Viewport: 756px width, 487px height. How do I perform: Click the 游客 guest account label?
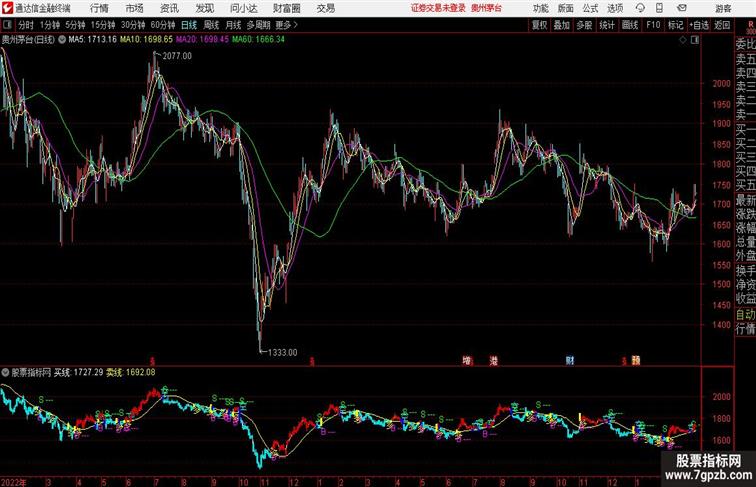pyautogui.click(x=723, y=8)
